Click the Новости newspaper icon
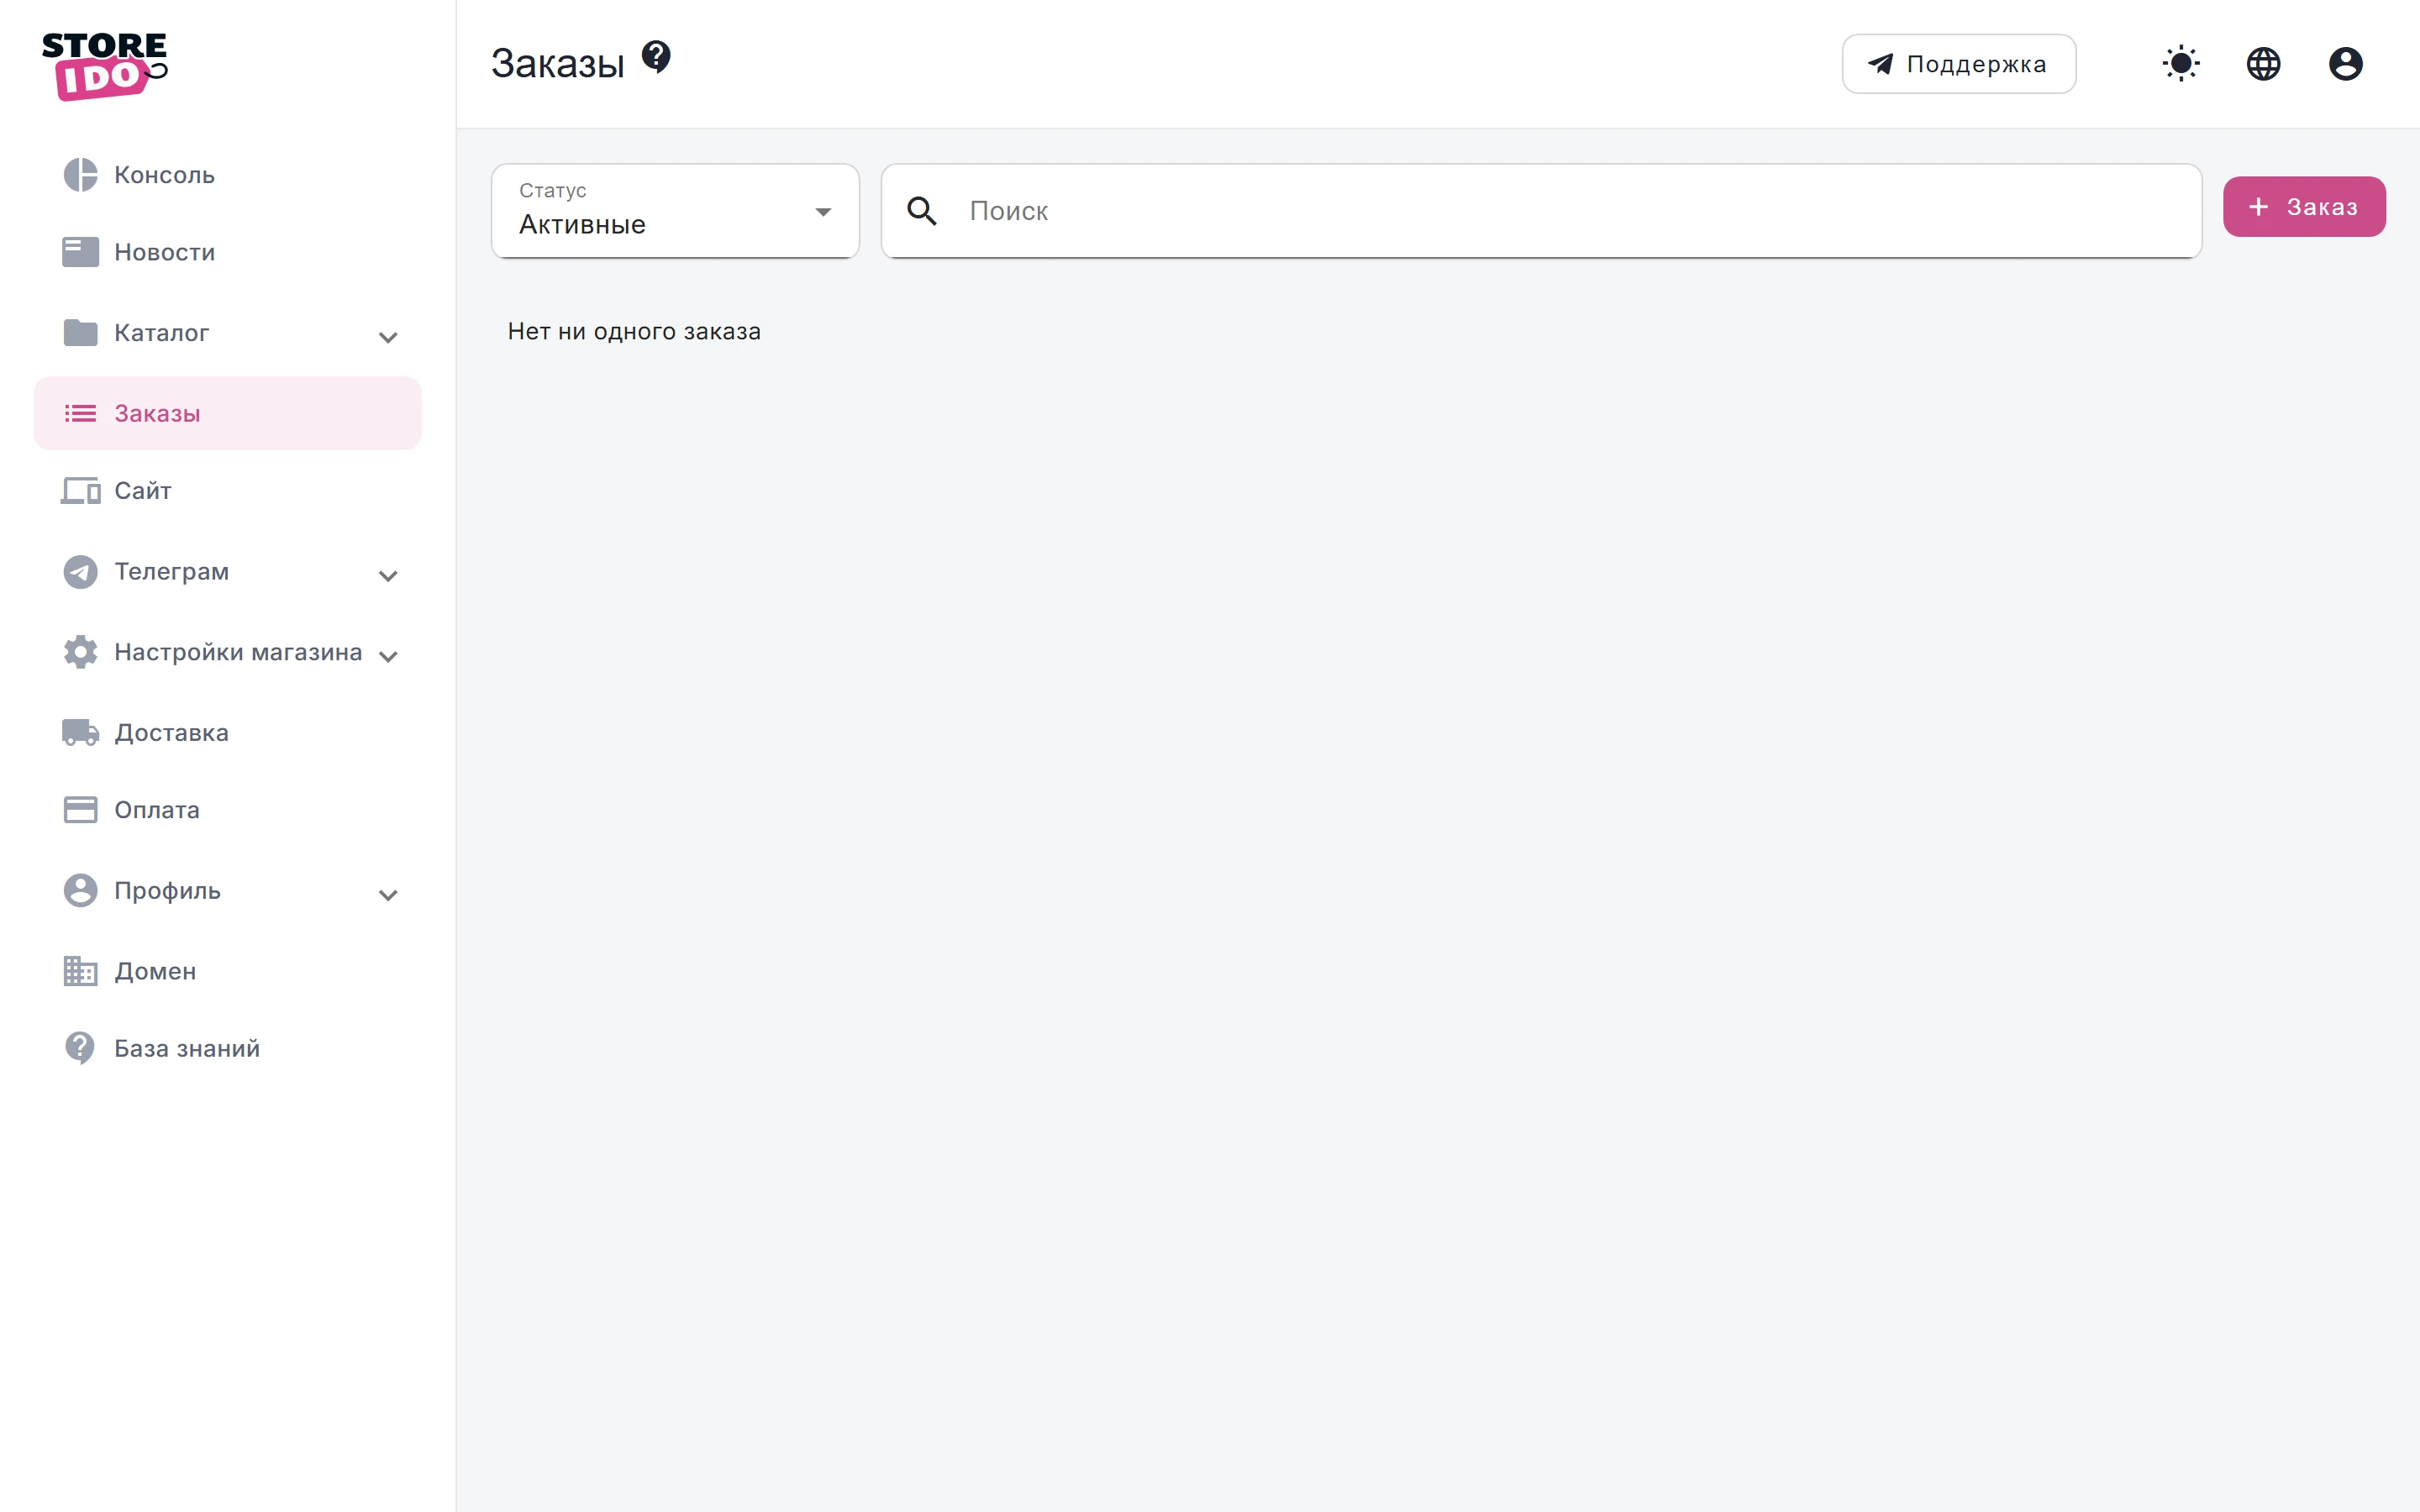Viewport: 2420px width, 1512px height. (80, 252)
